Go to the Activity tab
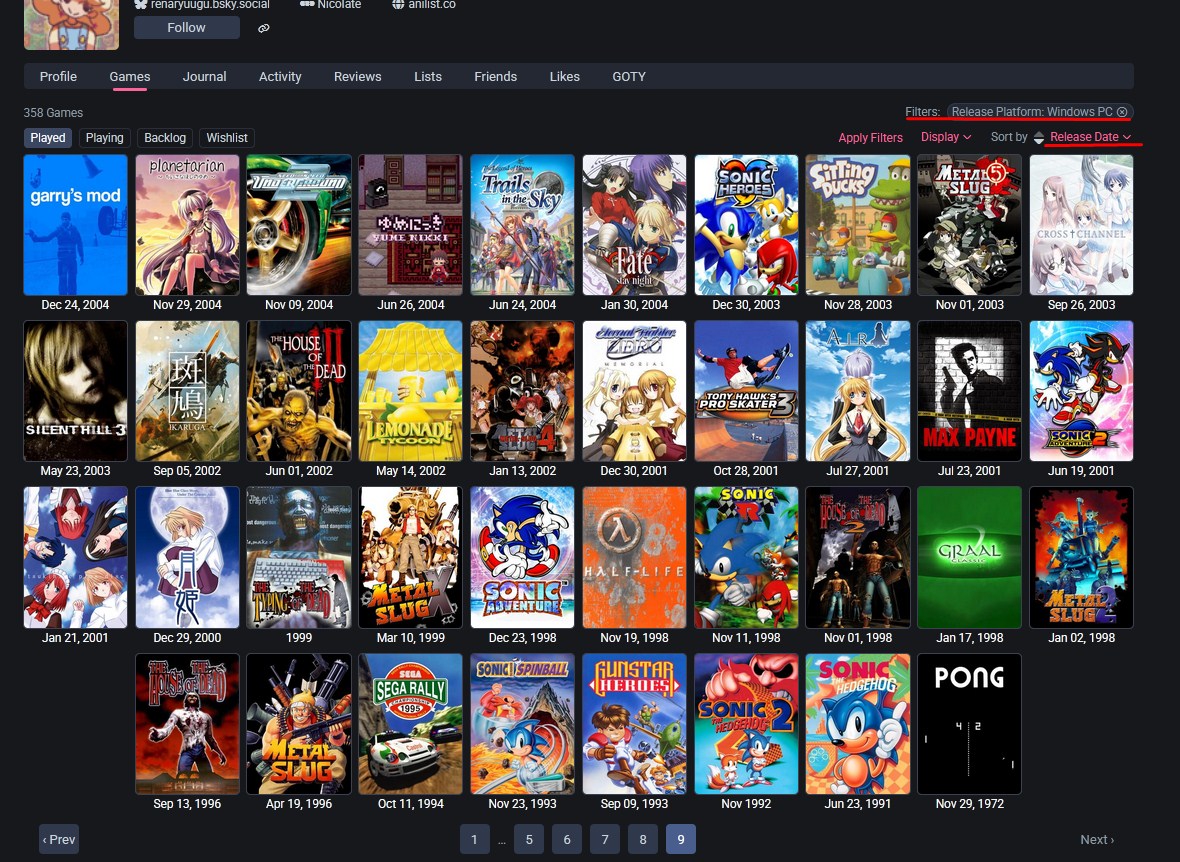This screenshot has height=862, width=1180. (x=280, y=76)
